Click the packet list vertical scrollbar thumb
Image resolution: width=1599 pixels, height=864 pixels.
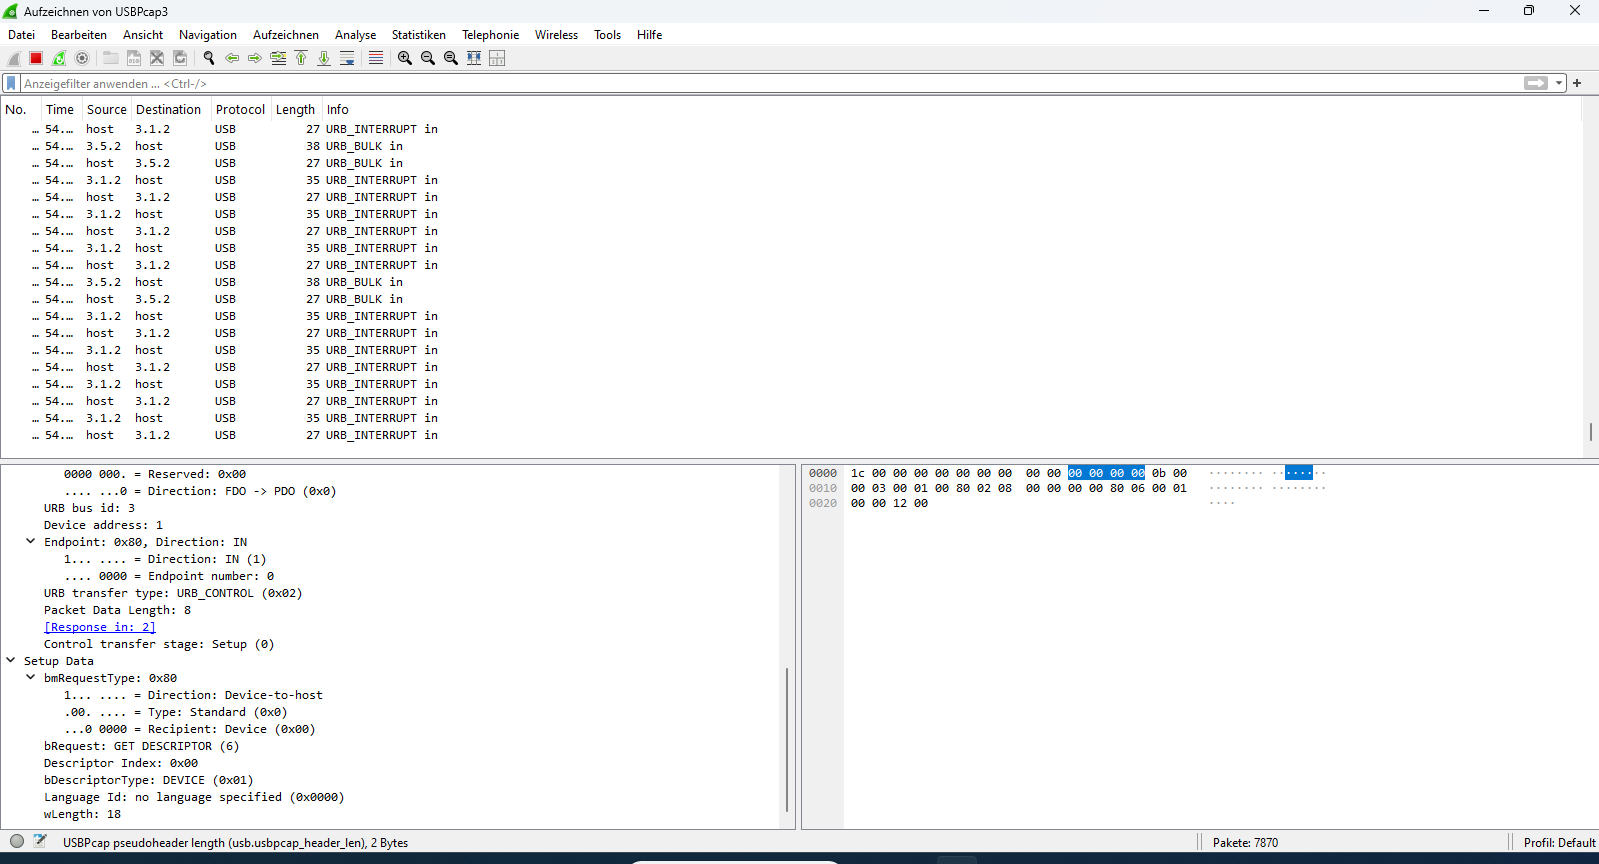coord(1590,433)
